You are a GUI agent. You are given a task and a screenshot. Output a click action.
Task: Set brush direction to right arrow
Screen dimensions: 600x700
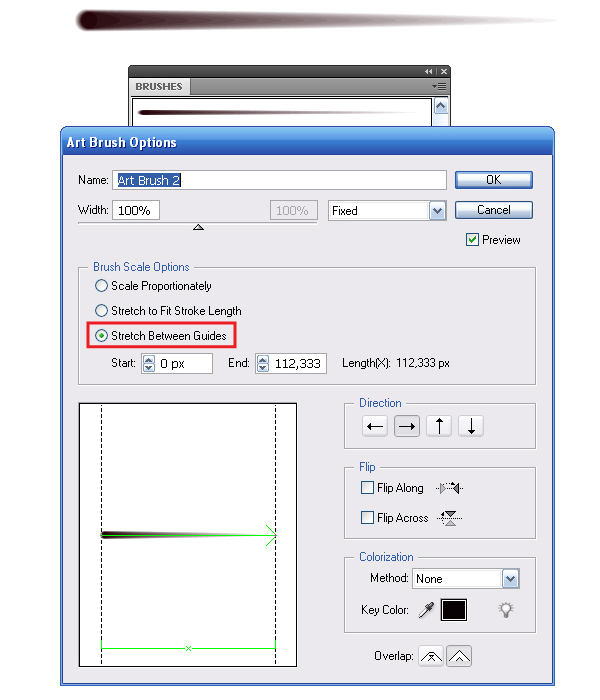(407, 426)
